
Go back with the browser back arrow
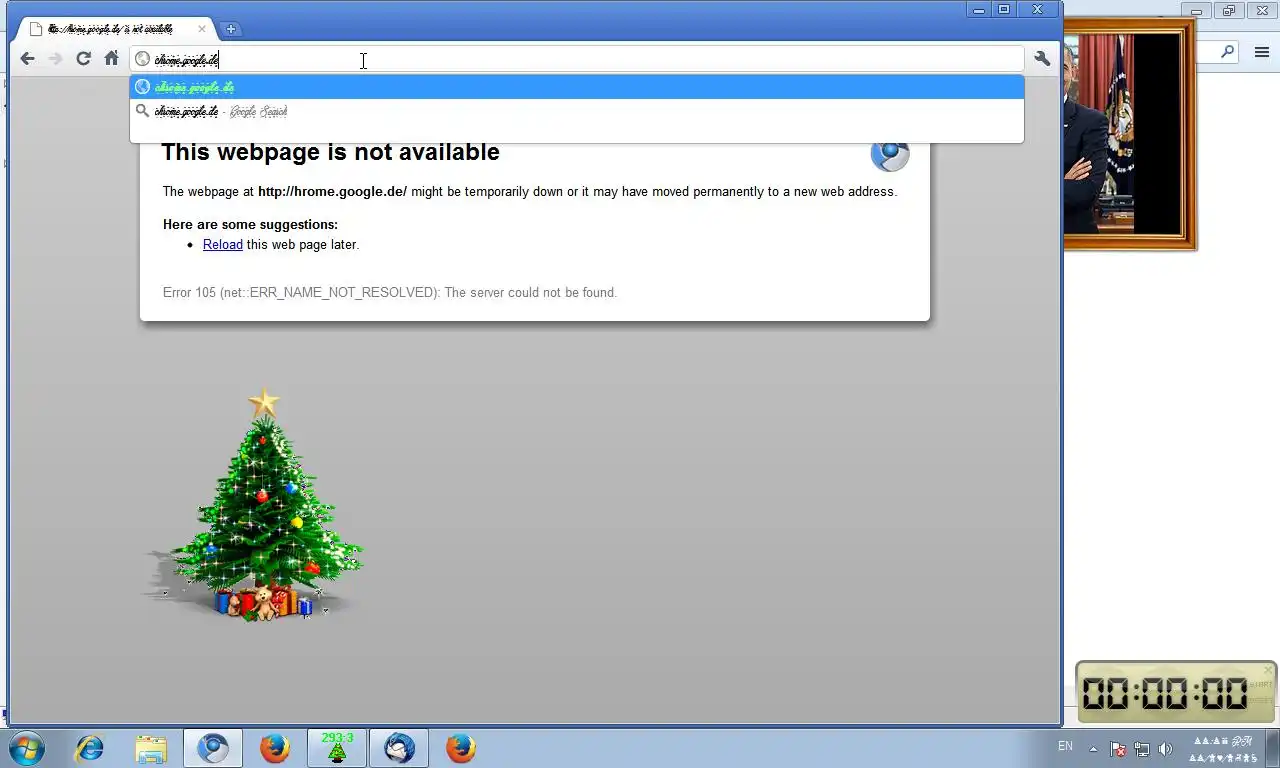[x=27, y=59]
